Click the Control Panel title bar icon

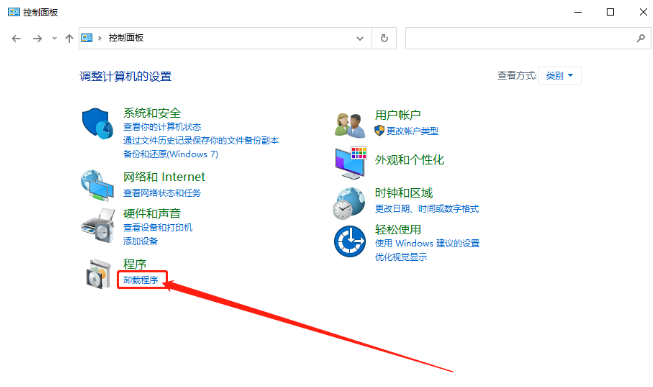tap(14, 12)
